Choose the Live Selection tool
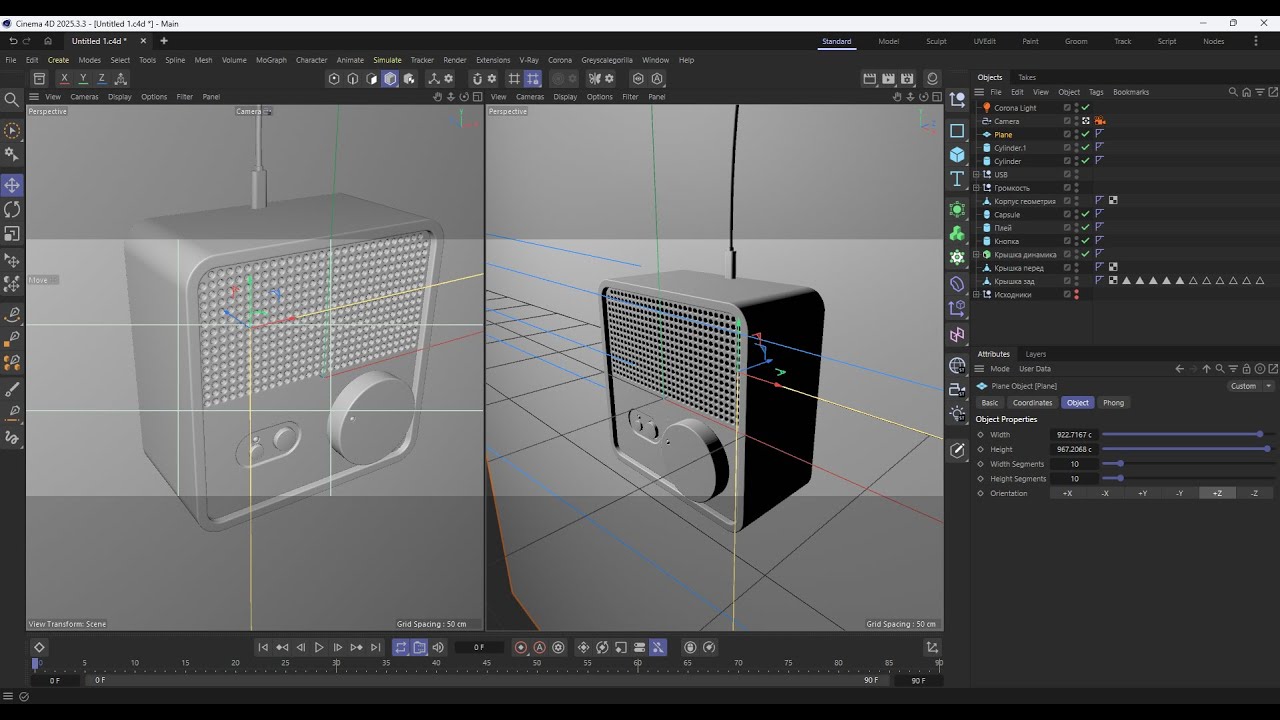Image resolution: width=1280 pixels, height=720 pixels. 12,131
